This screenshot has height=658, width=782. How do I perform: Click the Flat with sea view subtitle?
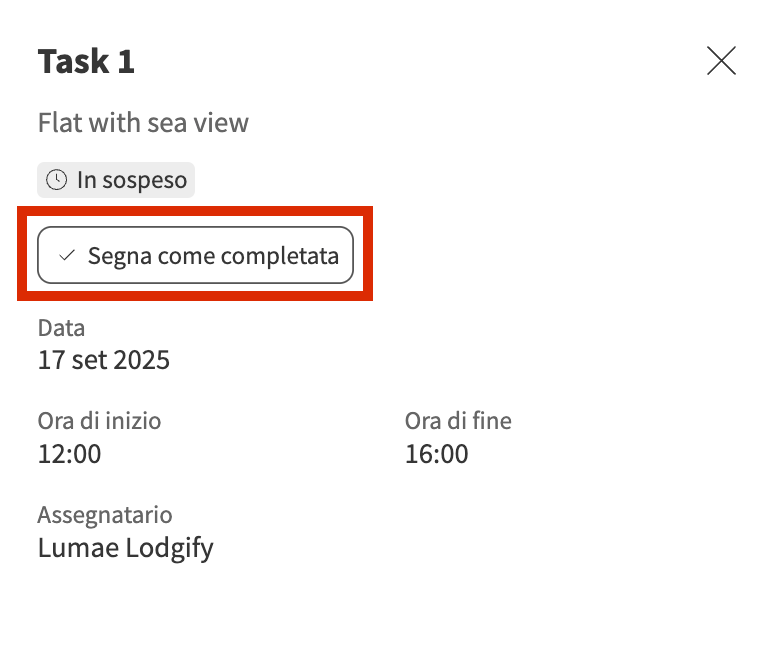tap(143, 123)
